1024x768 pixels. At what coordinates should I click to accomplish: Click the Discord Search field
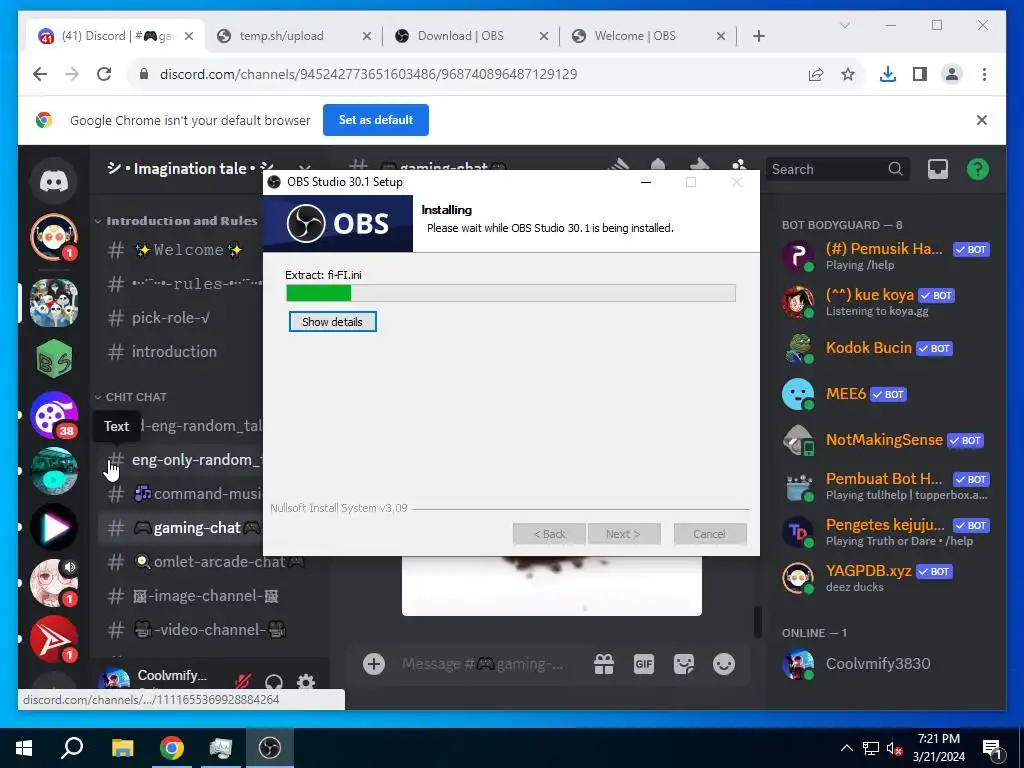(838, 169)
